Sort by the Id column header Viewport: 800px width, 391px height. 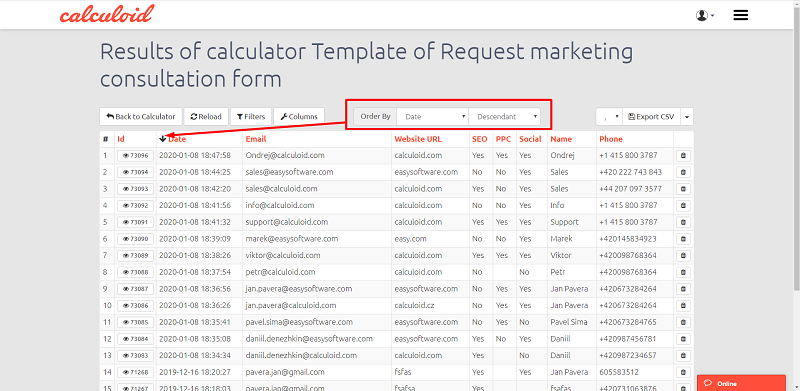[121, 139]
